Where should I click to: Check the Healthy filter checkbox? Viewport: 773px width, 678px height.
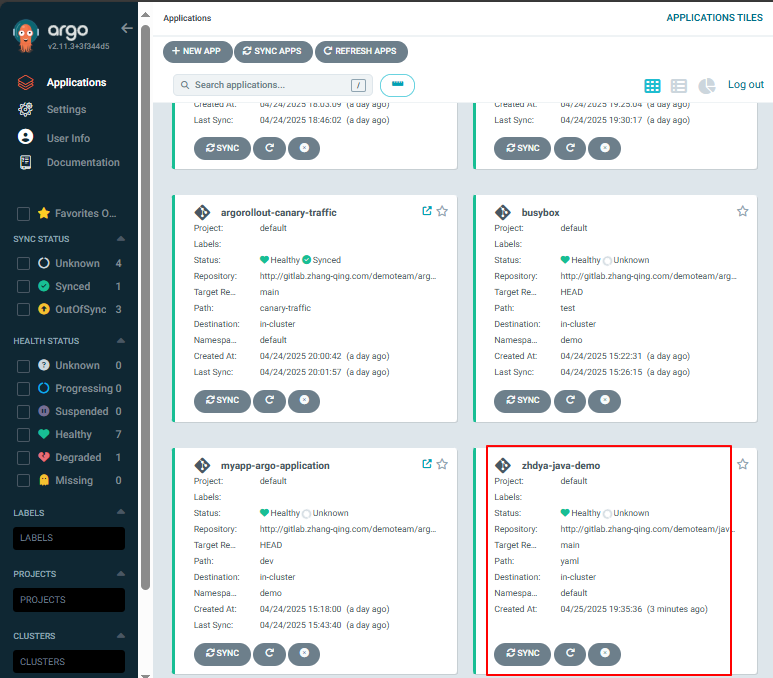(x=23, y=435)
